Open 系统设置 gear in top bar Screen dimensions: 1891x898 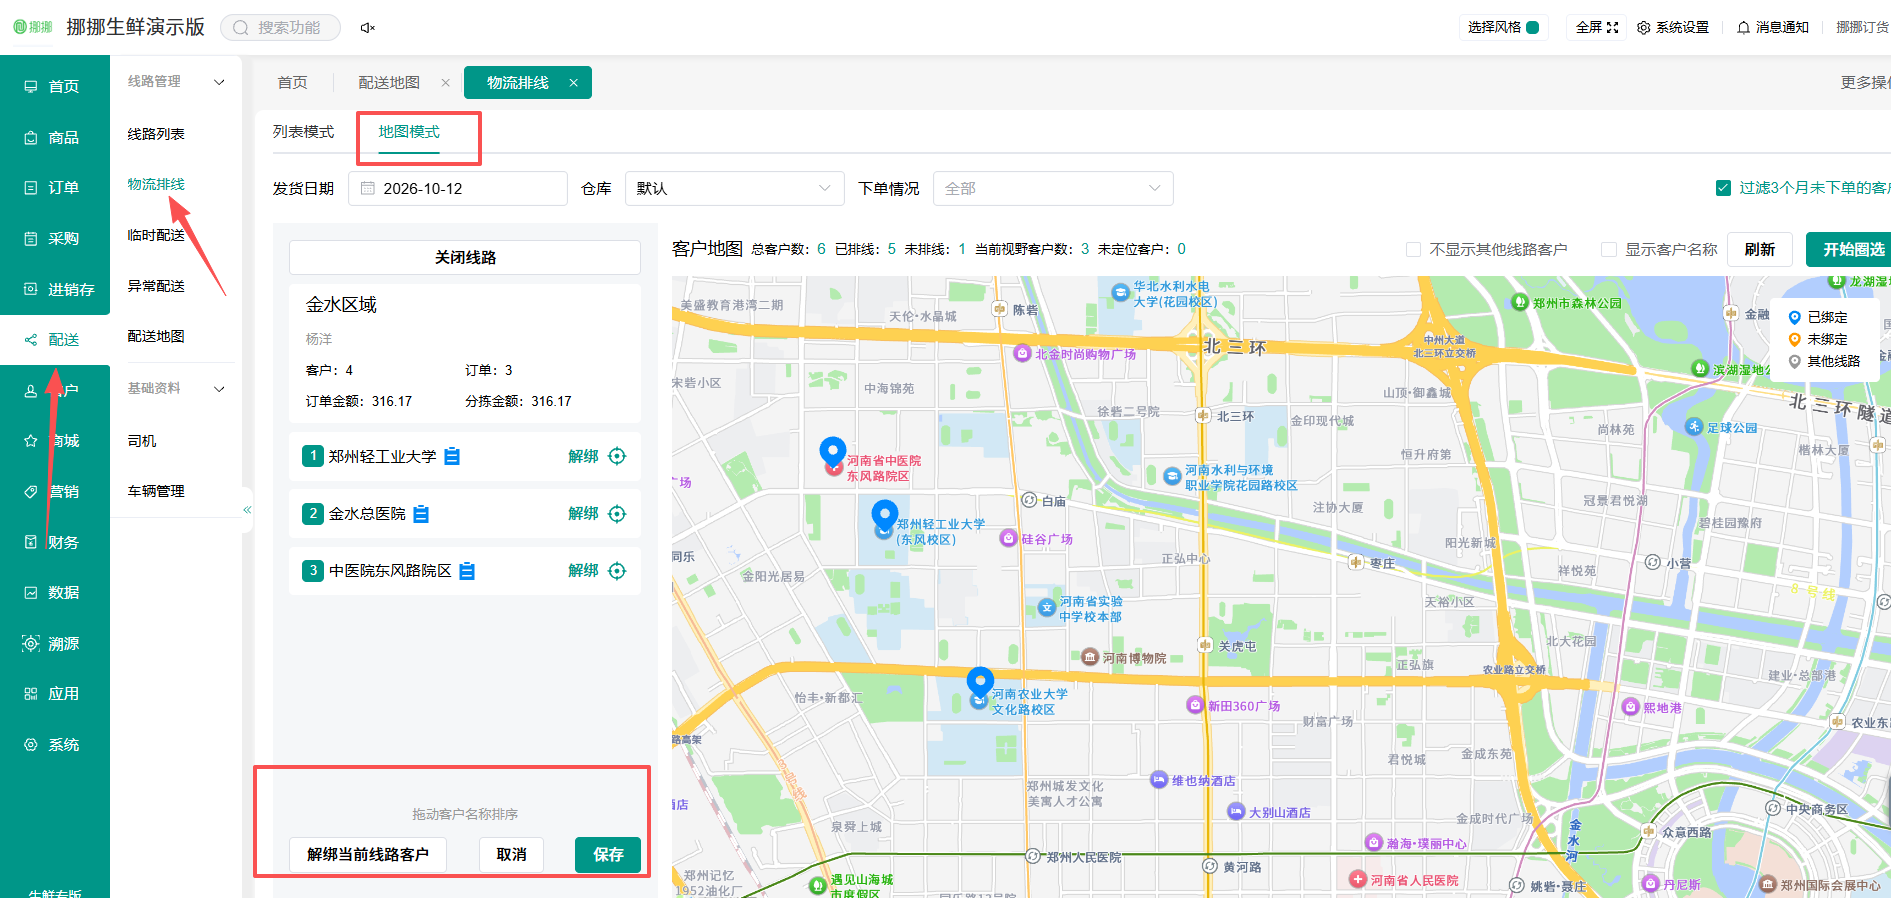(x=1673, y=28)
